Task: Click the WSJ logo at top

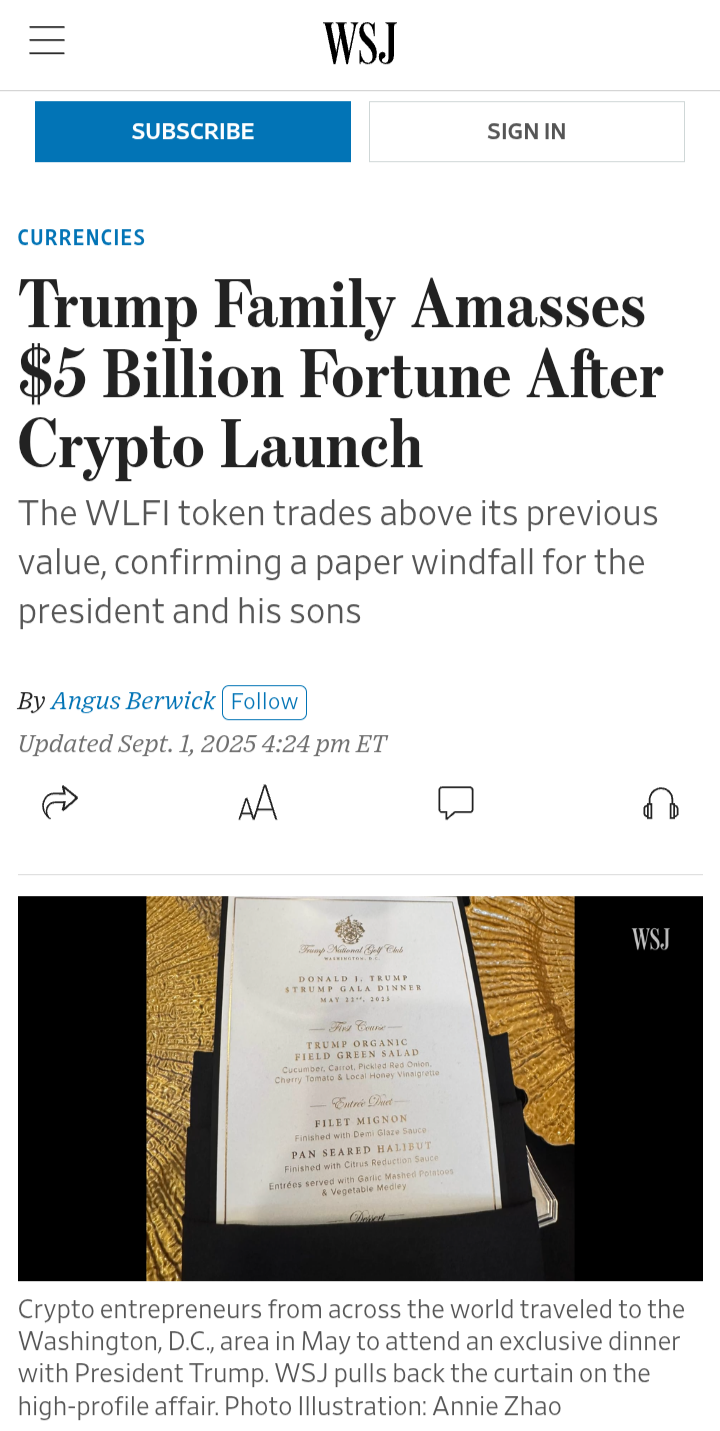Action: (360, 43)
